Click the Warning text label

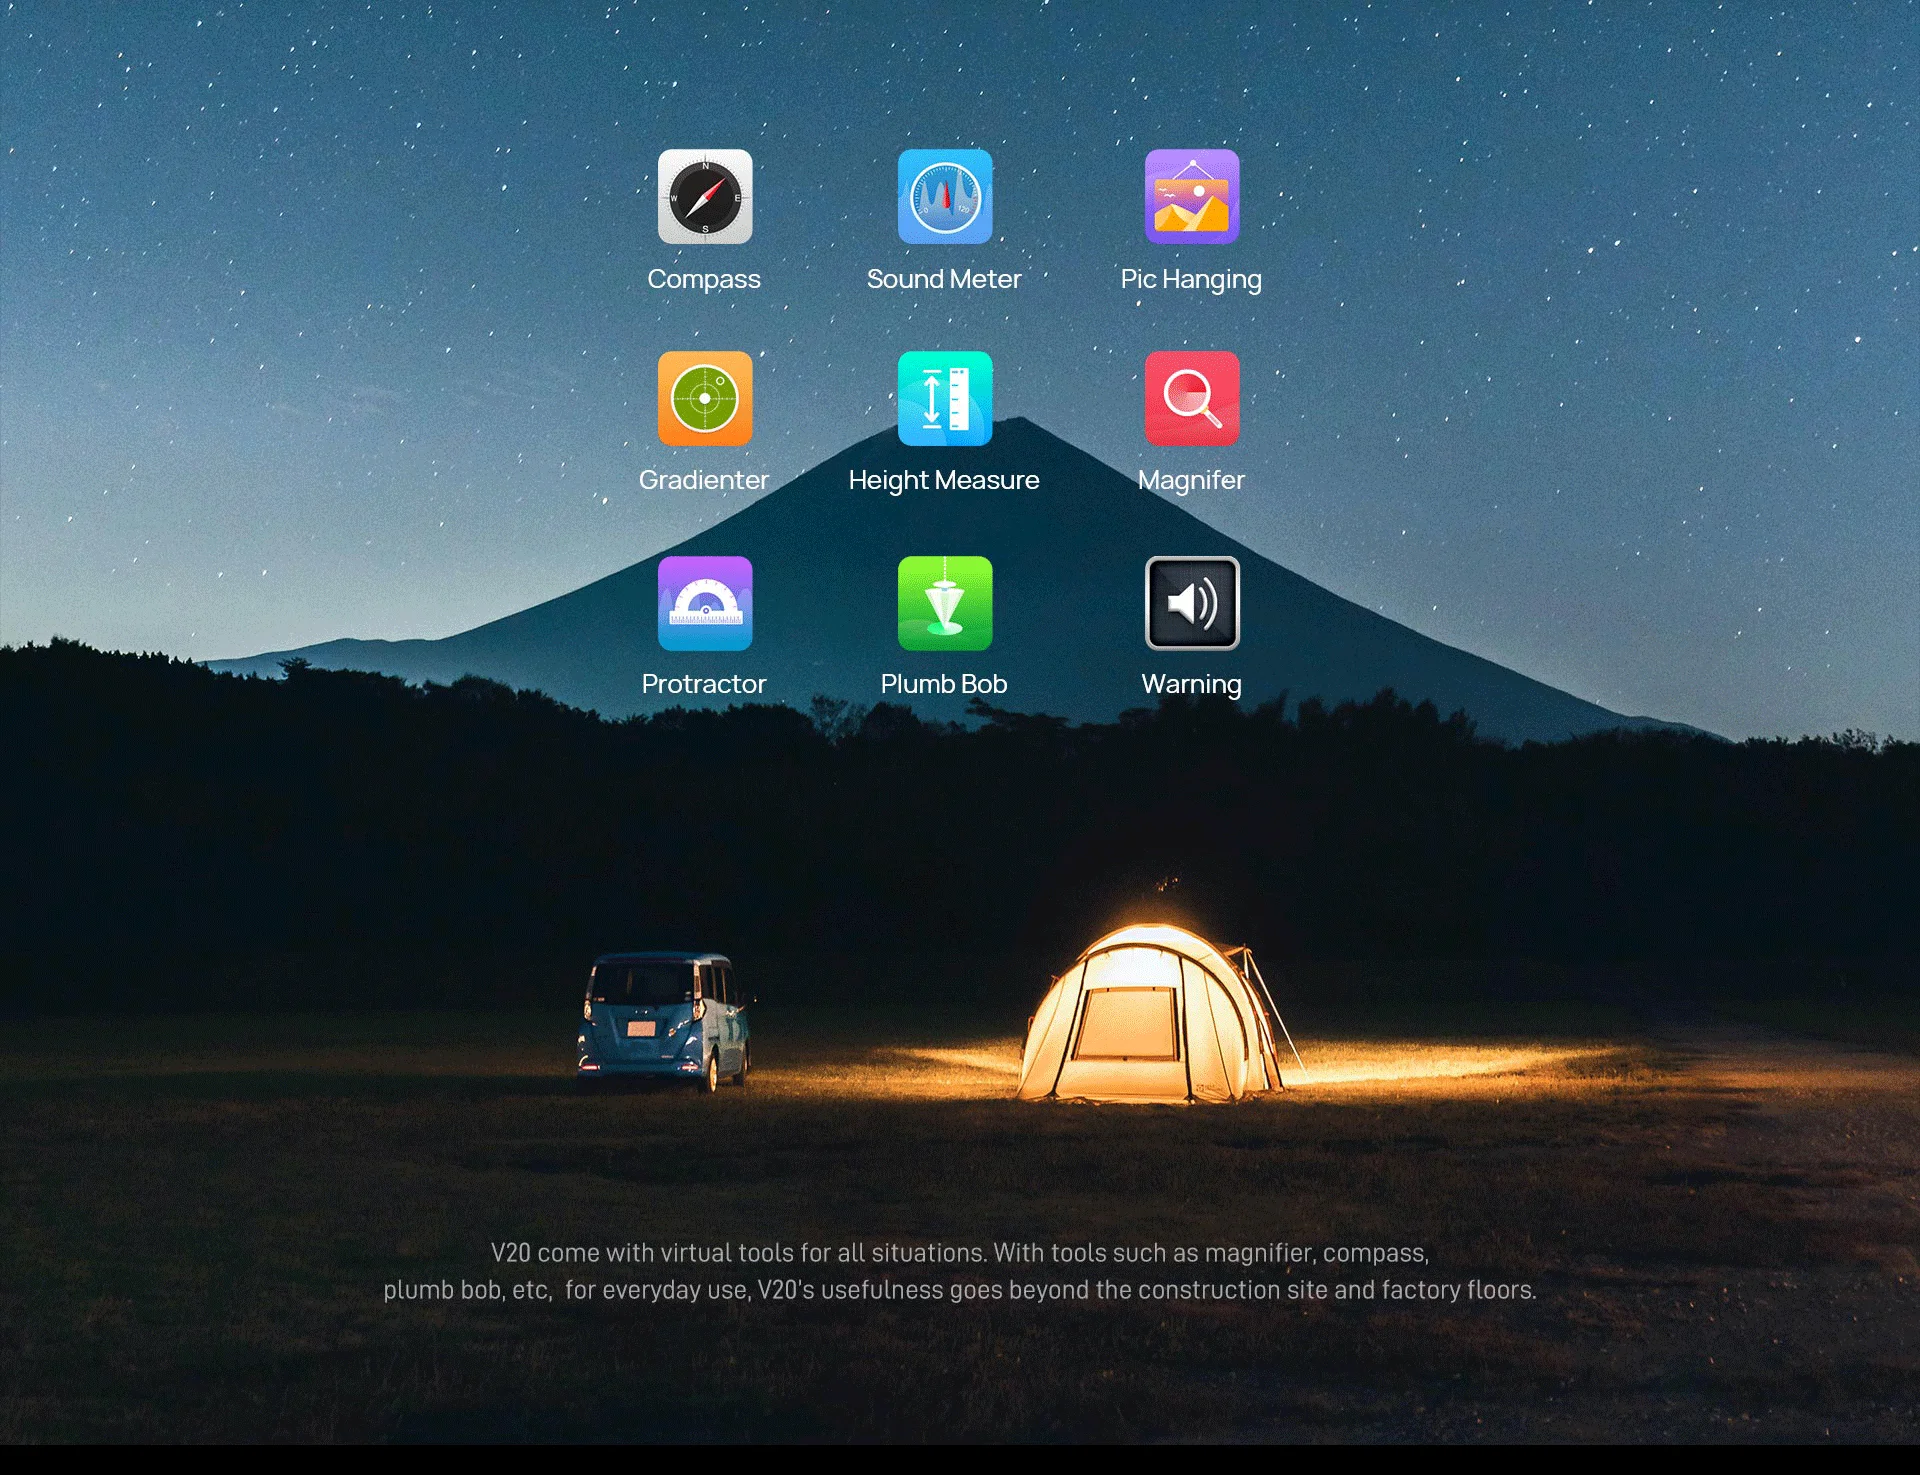point(1191,684)
